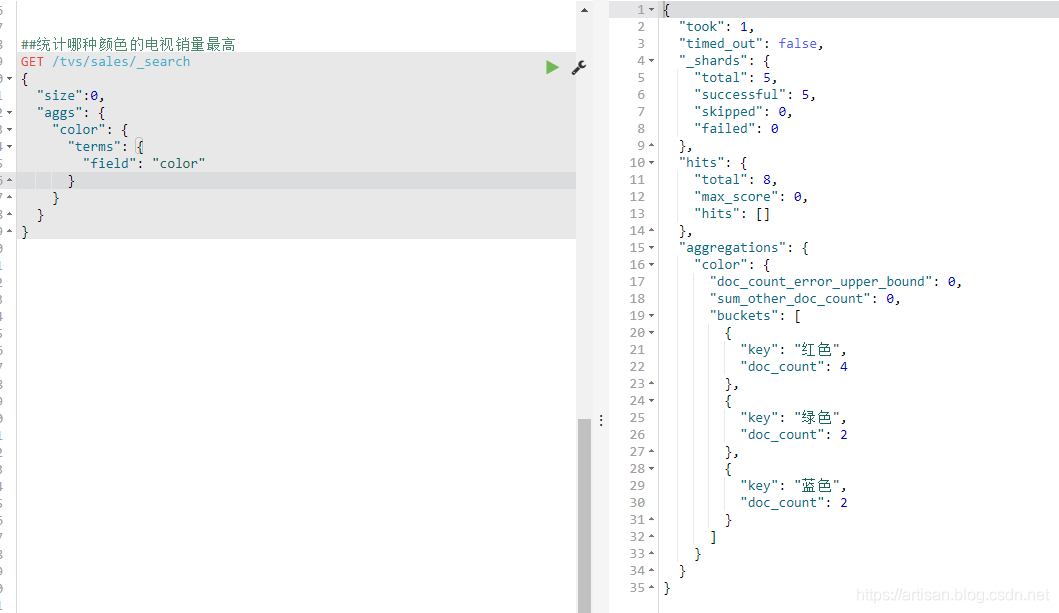The width and height of the screenshot is (1059, 613).
Task: Collapse the "terms" block in request editor
Action: [9, 146]
